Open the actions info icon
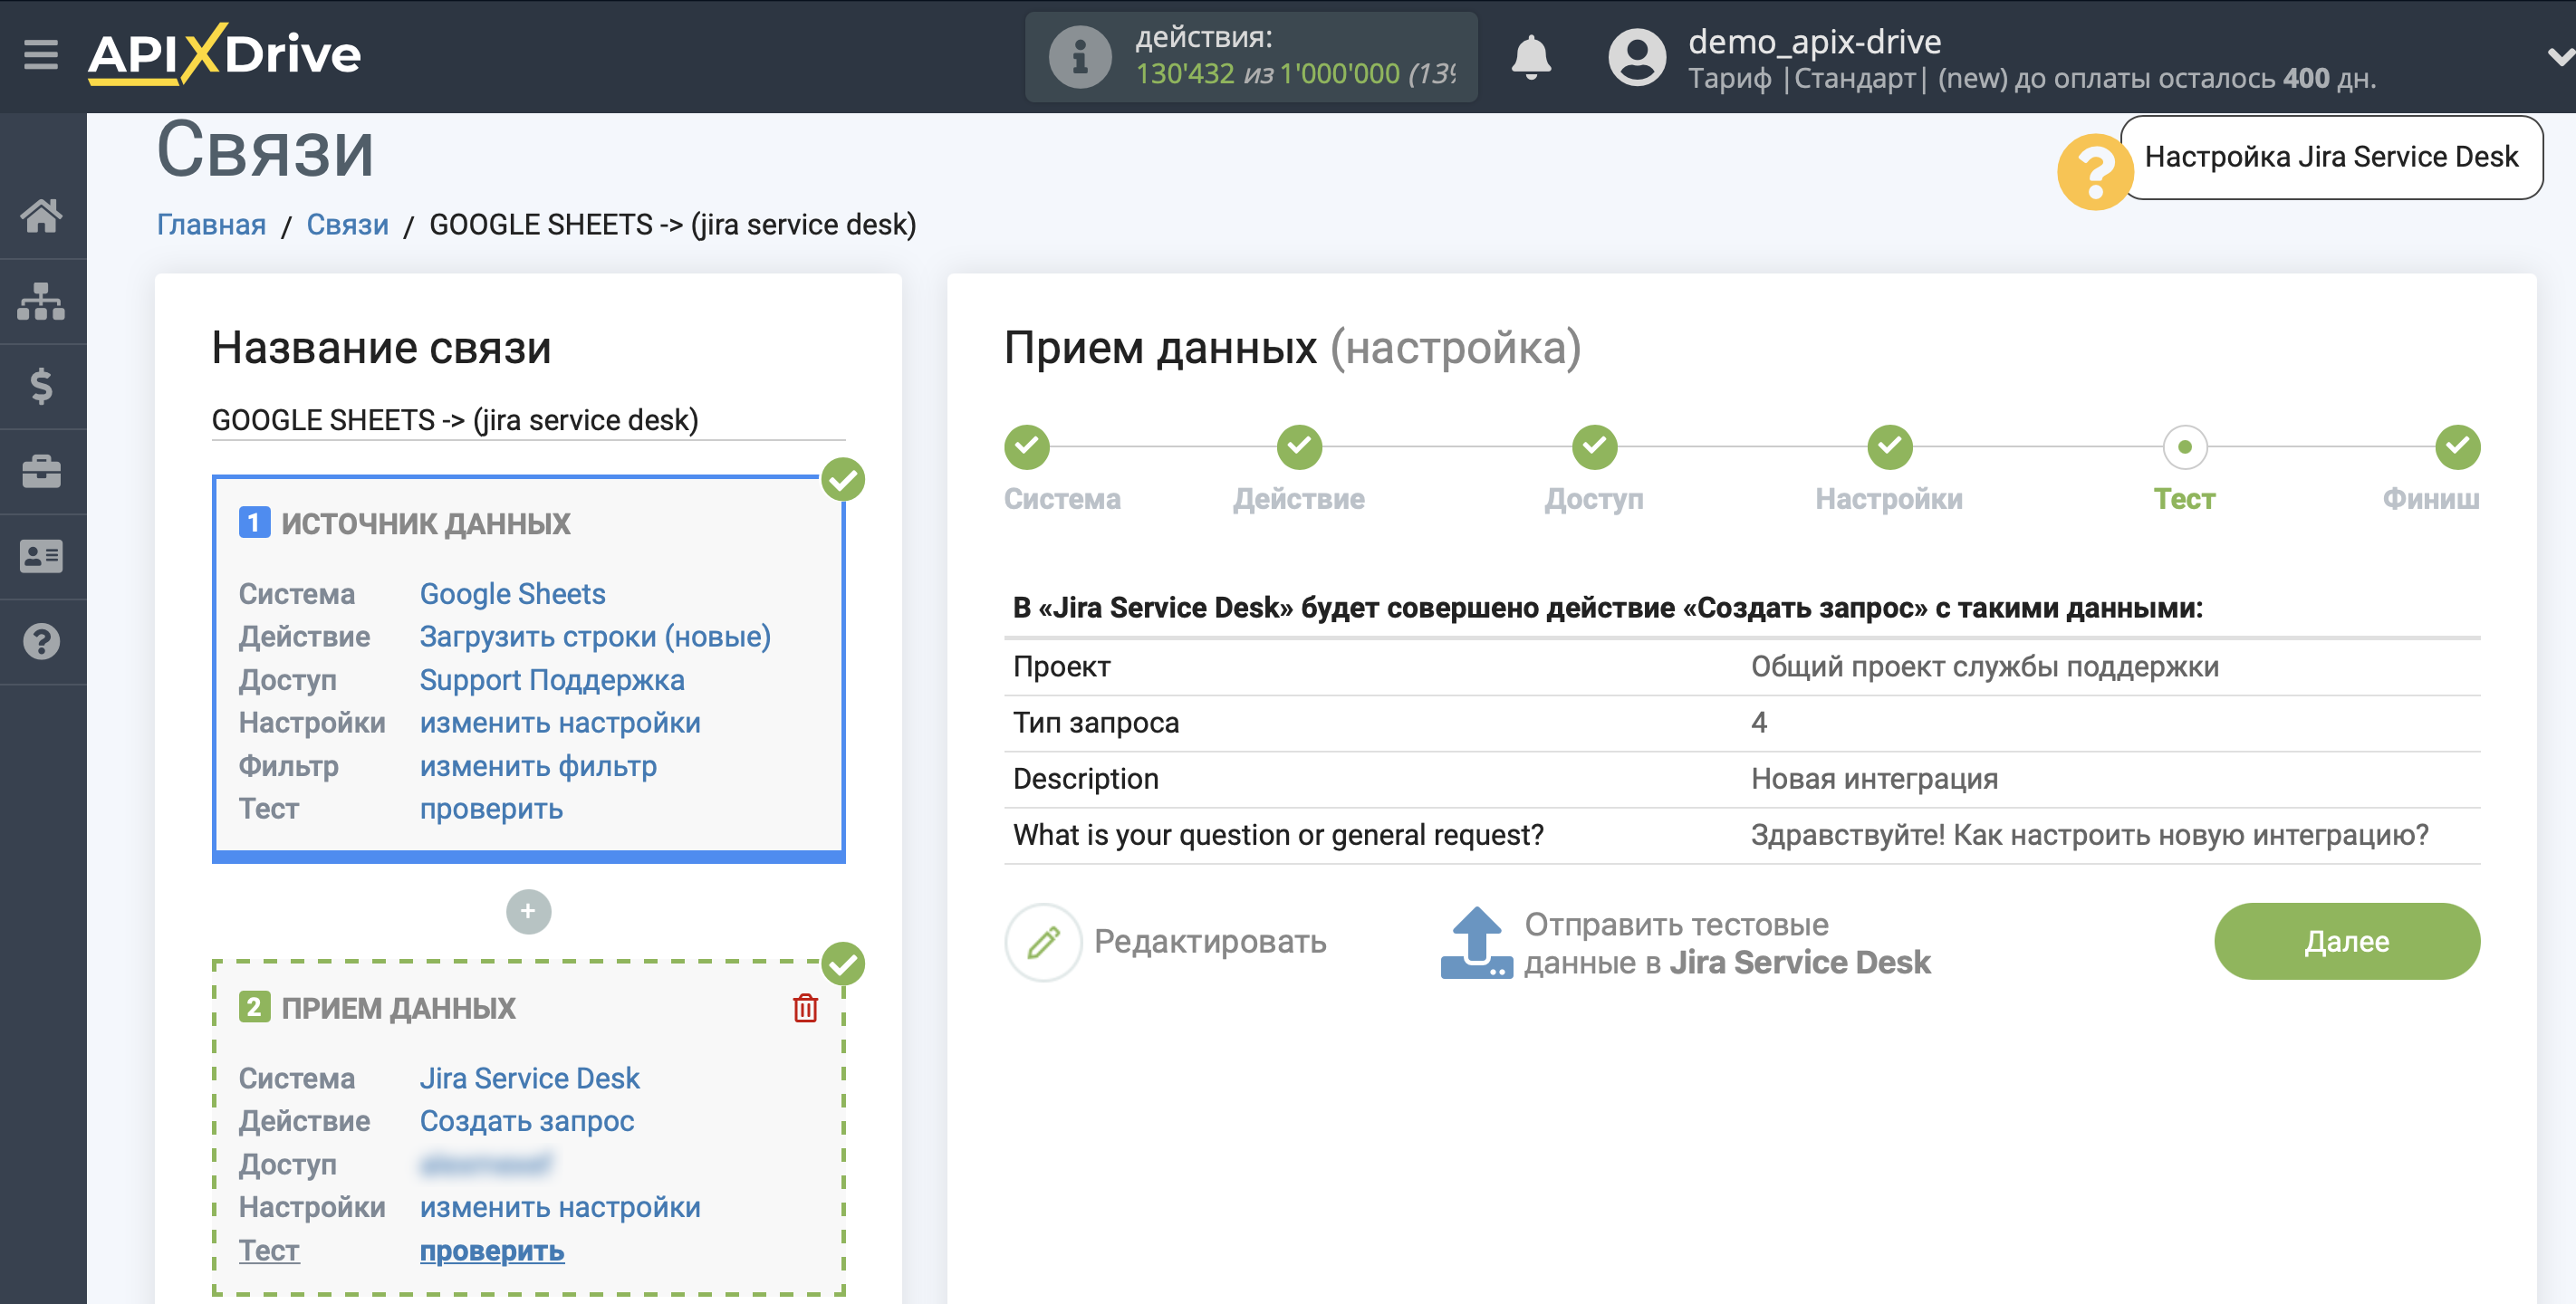 1079,57
